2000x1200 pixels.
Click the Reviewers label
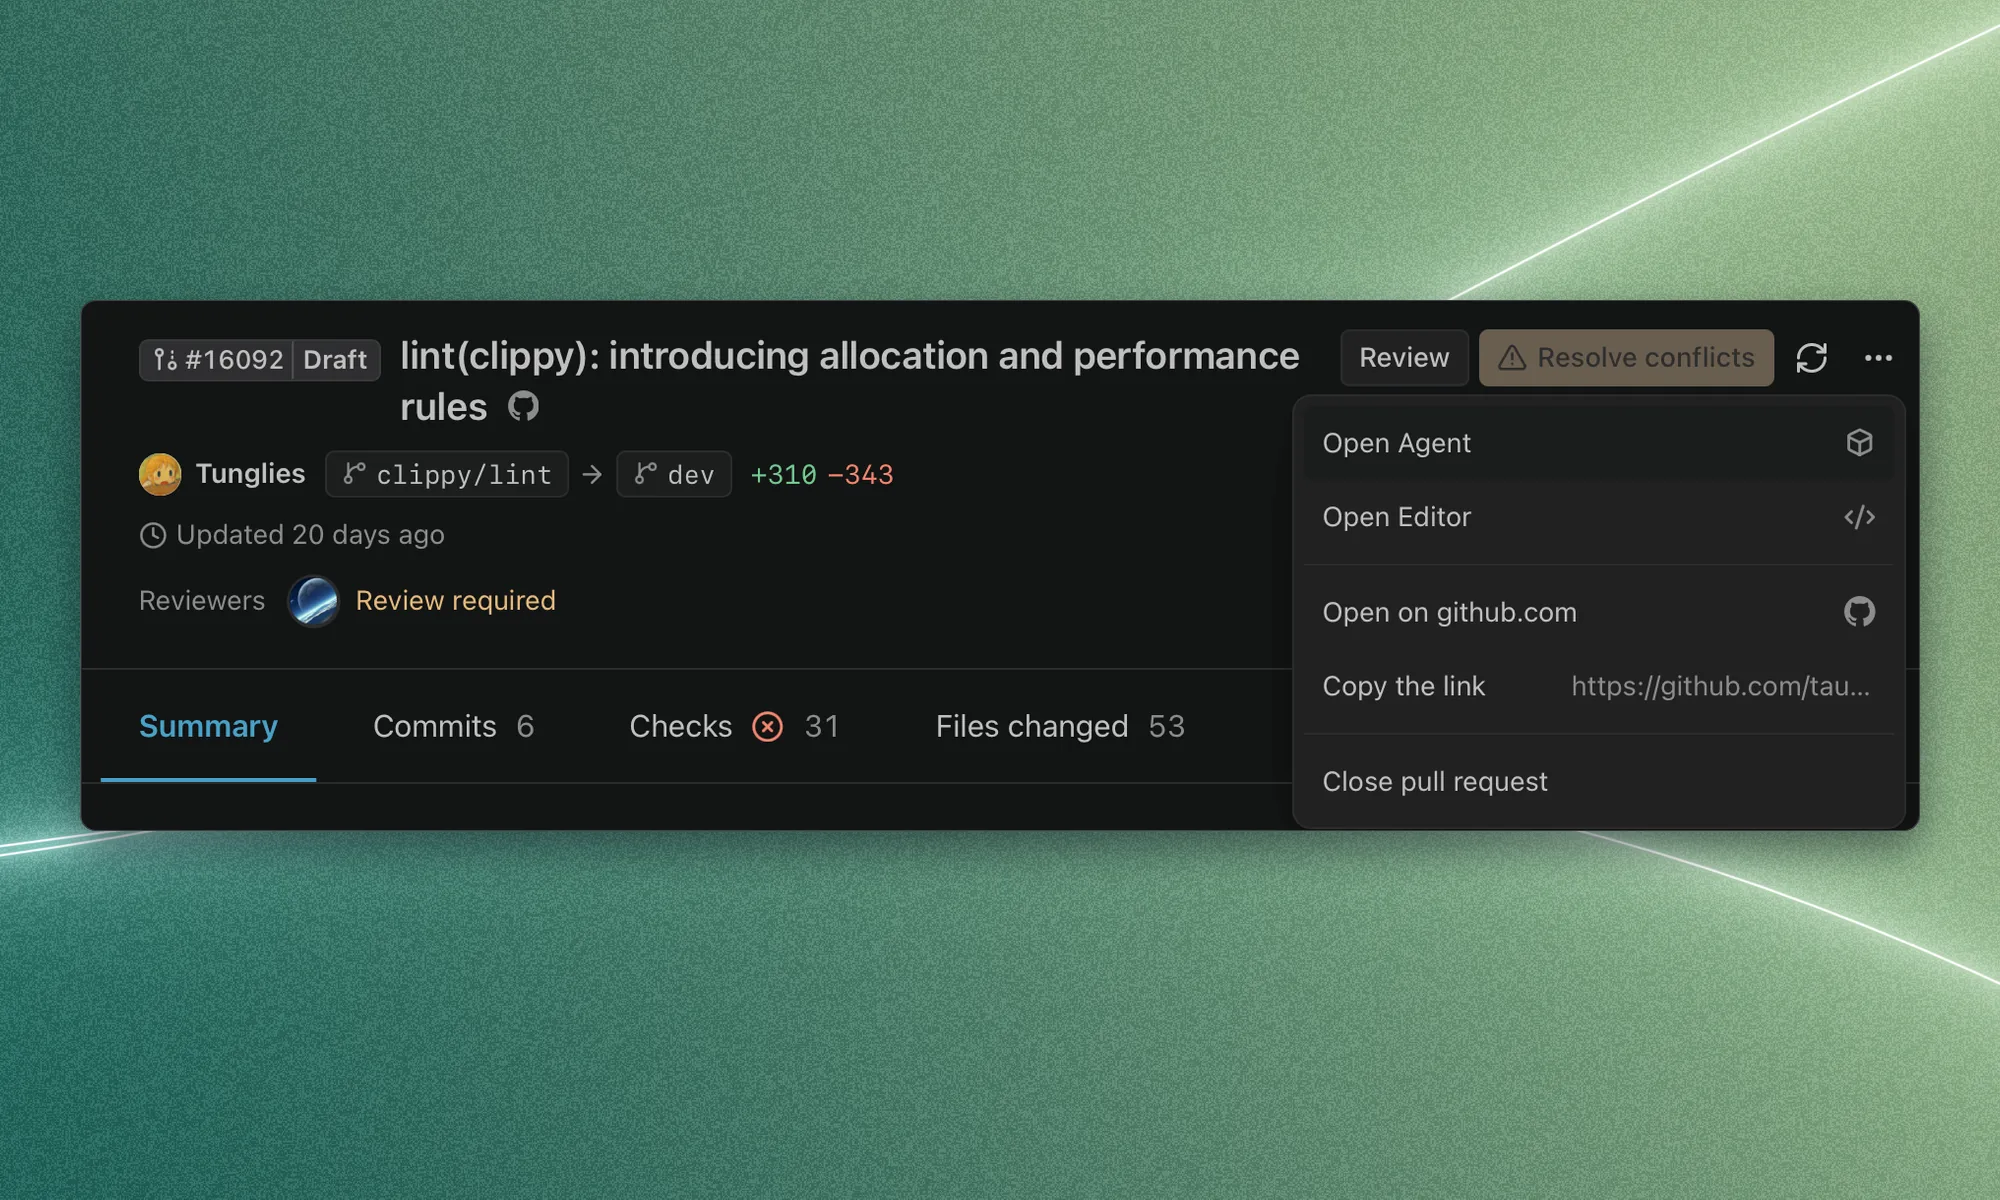(202, 600)
